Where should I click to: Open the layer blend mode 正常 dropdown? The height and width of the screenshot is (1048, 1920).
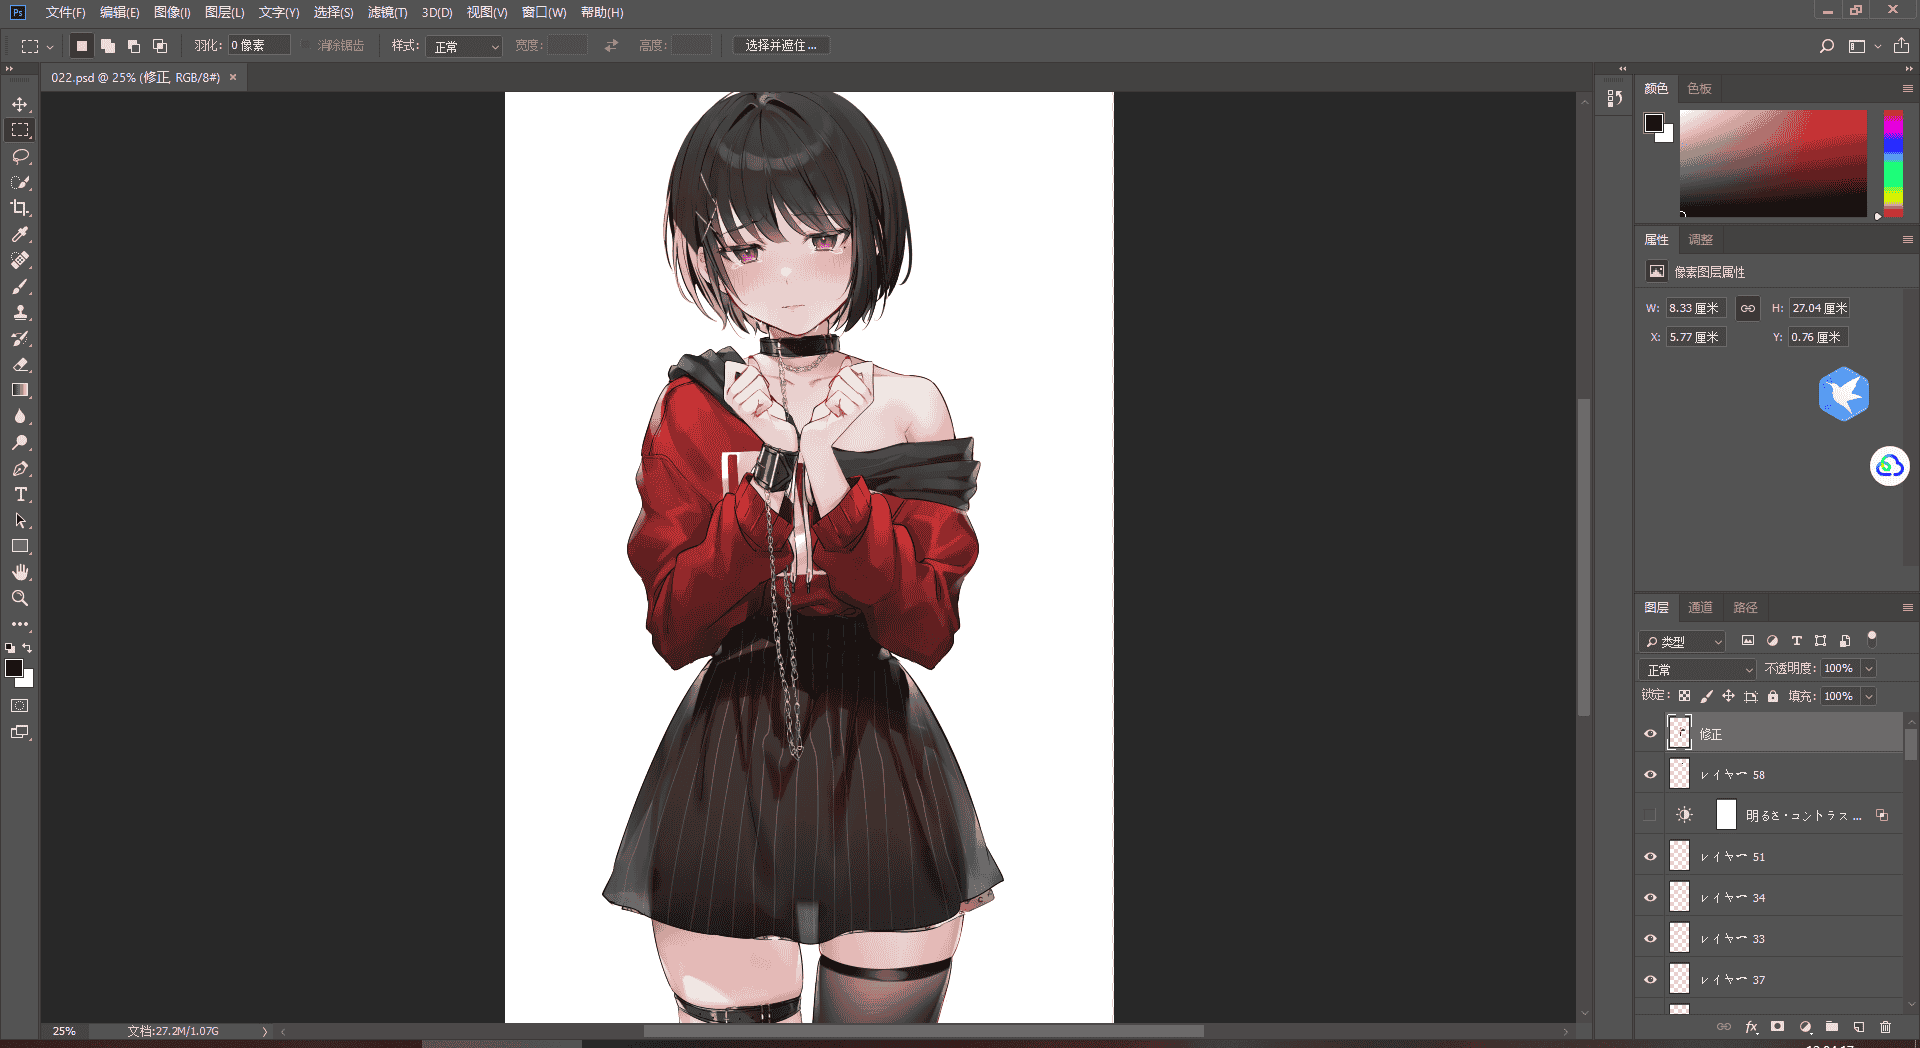[x=1698, y=669]
